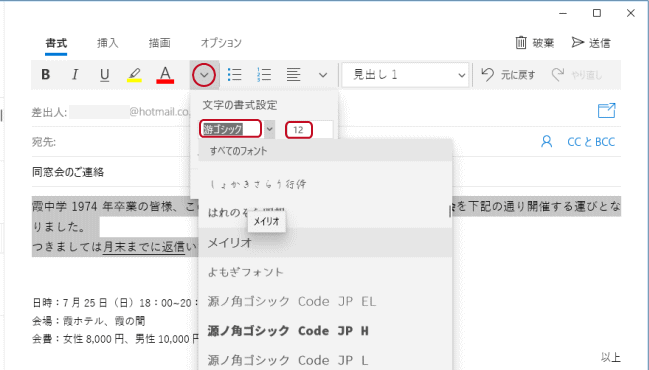Toggle underline formatting
The width and height of the screenshot is (649, 370).
[x=104, y=74]
